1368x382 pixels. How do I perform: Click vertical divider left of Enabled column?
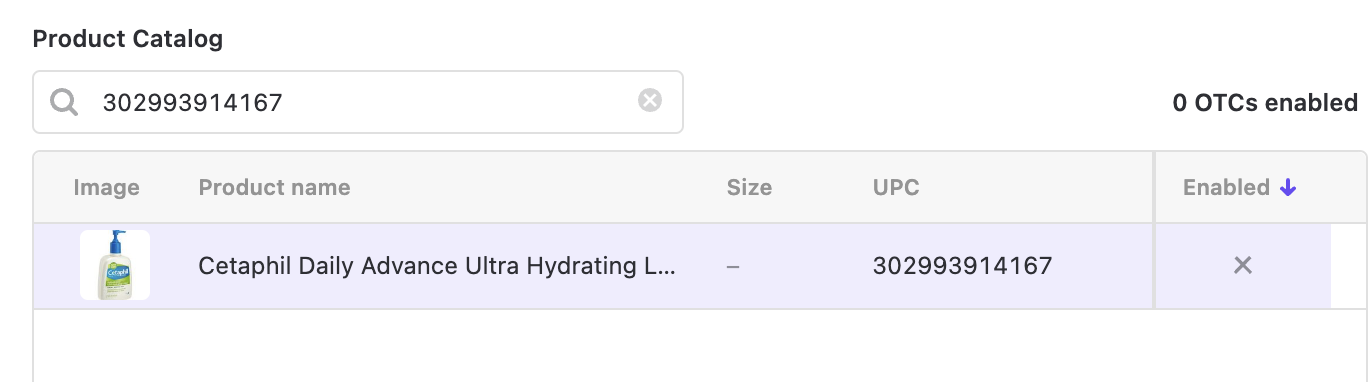[x=1155, y=230]
